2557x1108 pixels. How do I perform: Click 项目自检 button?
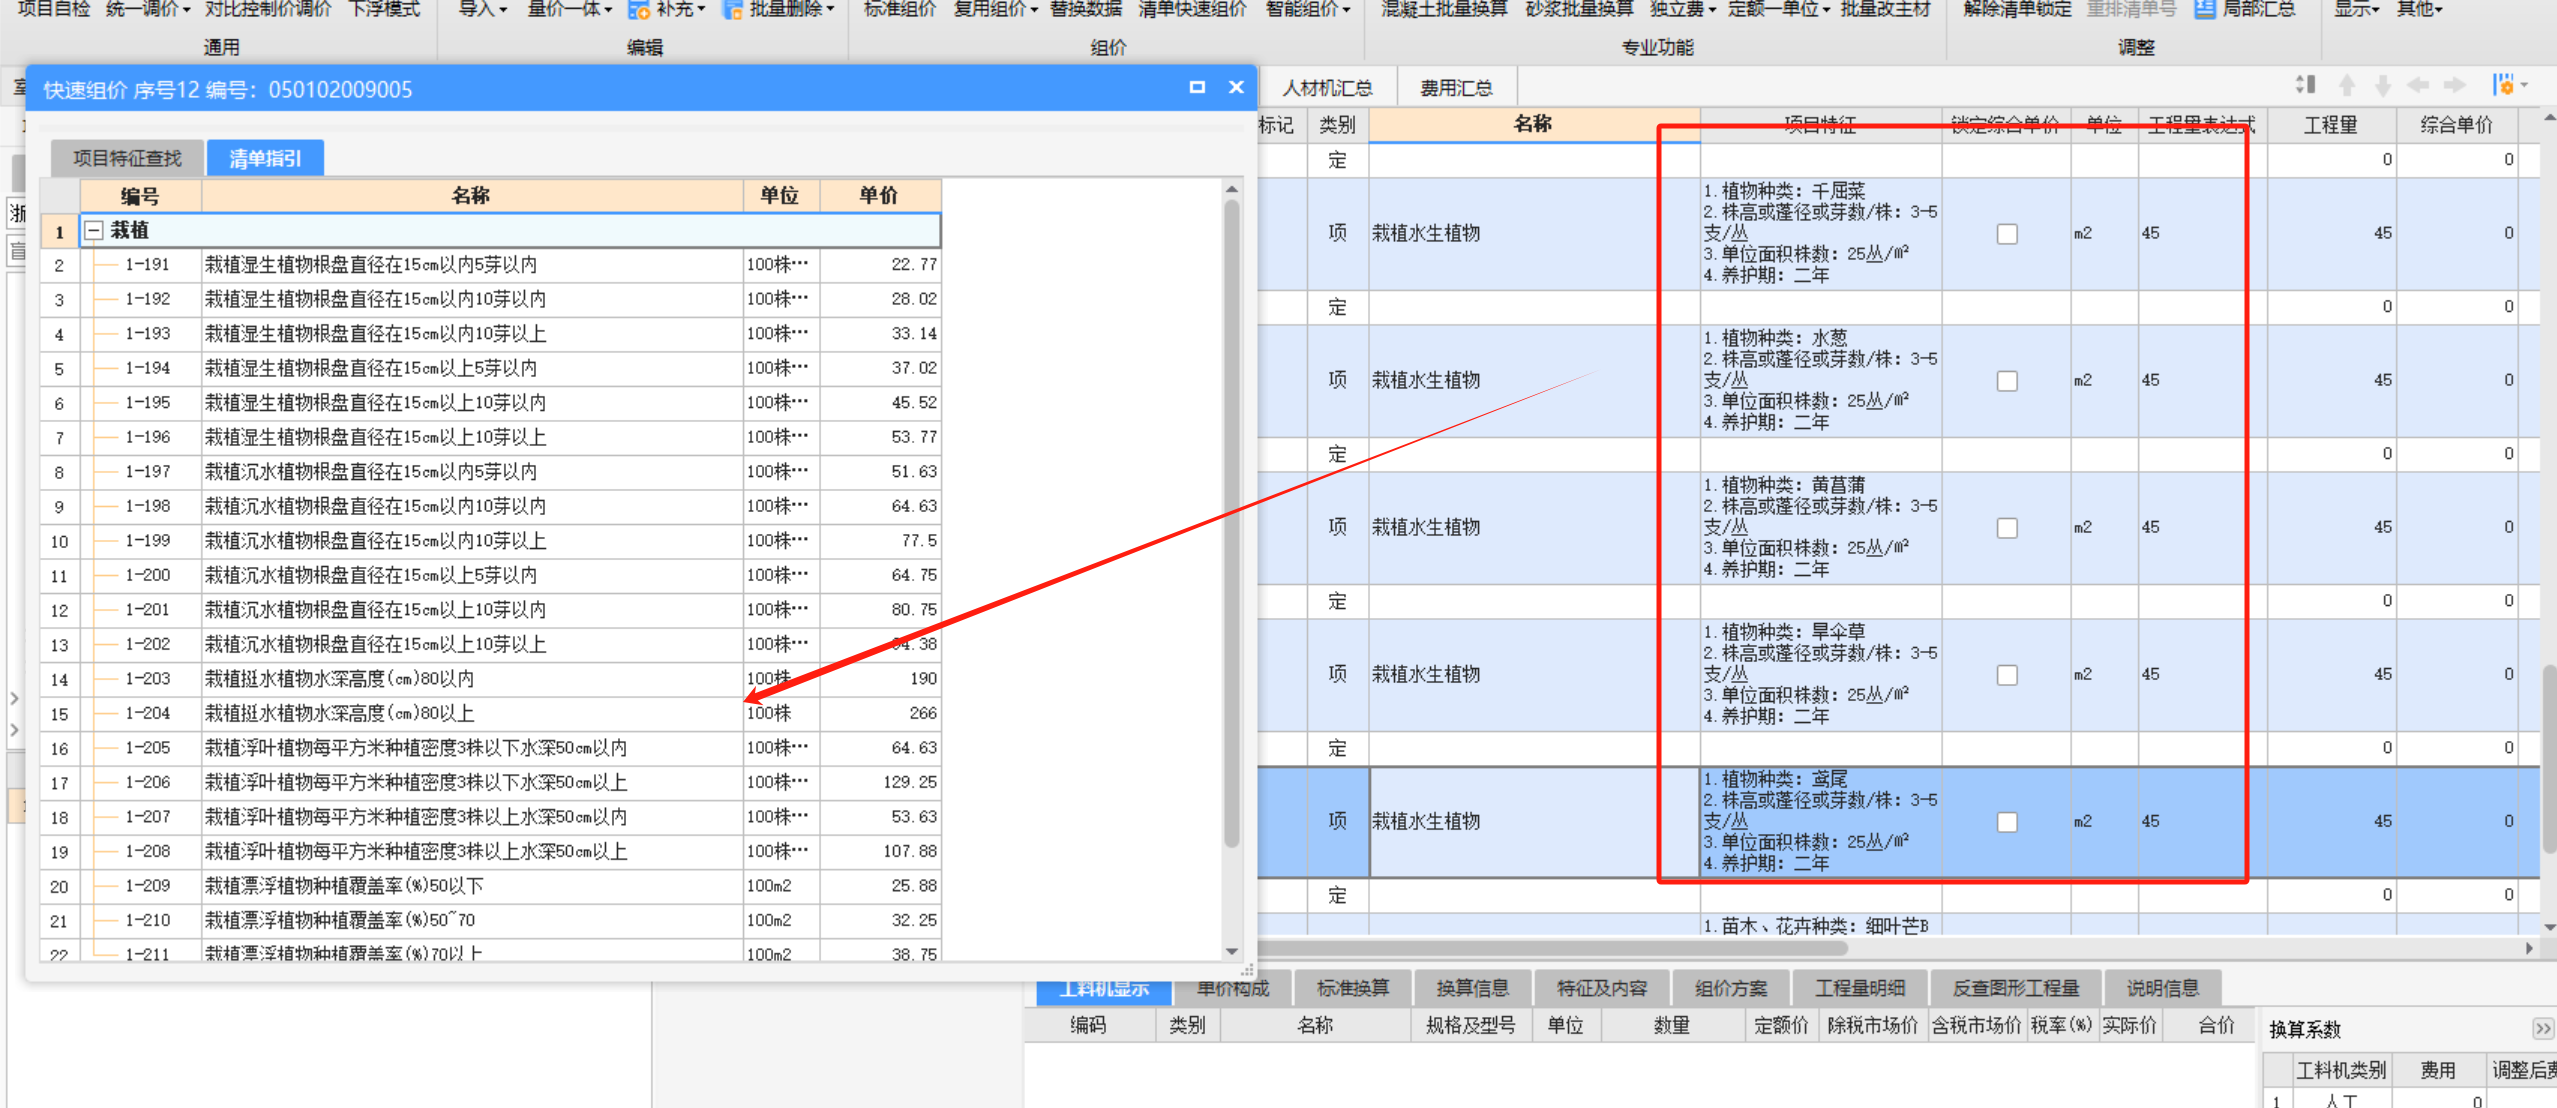tap(54, 10)
